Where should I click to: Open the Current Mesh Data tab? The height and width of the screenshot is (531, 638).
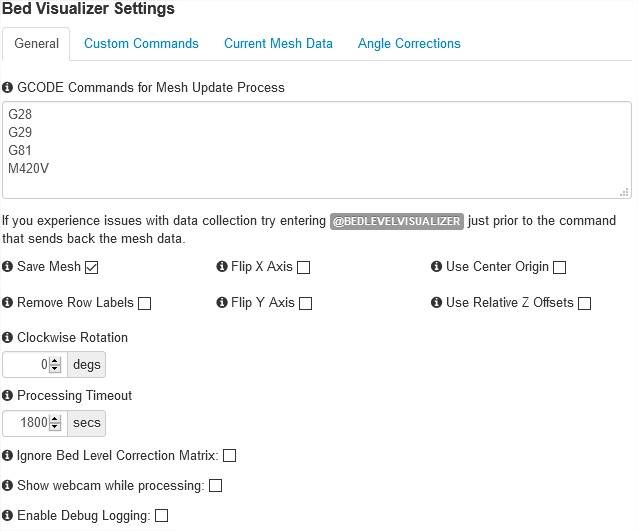tap(278, 44)
